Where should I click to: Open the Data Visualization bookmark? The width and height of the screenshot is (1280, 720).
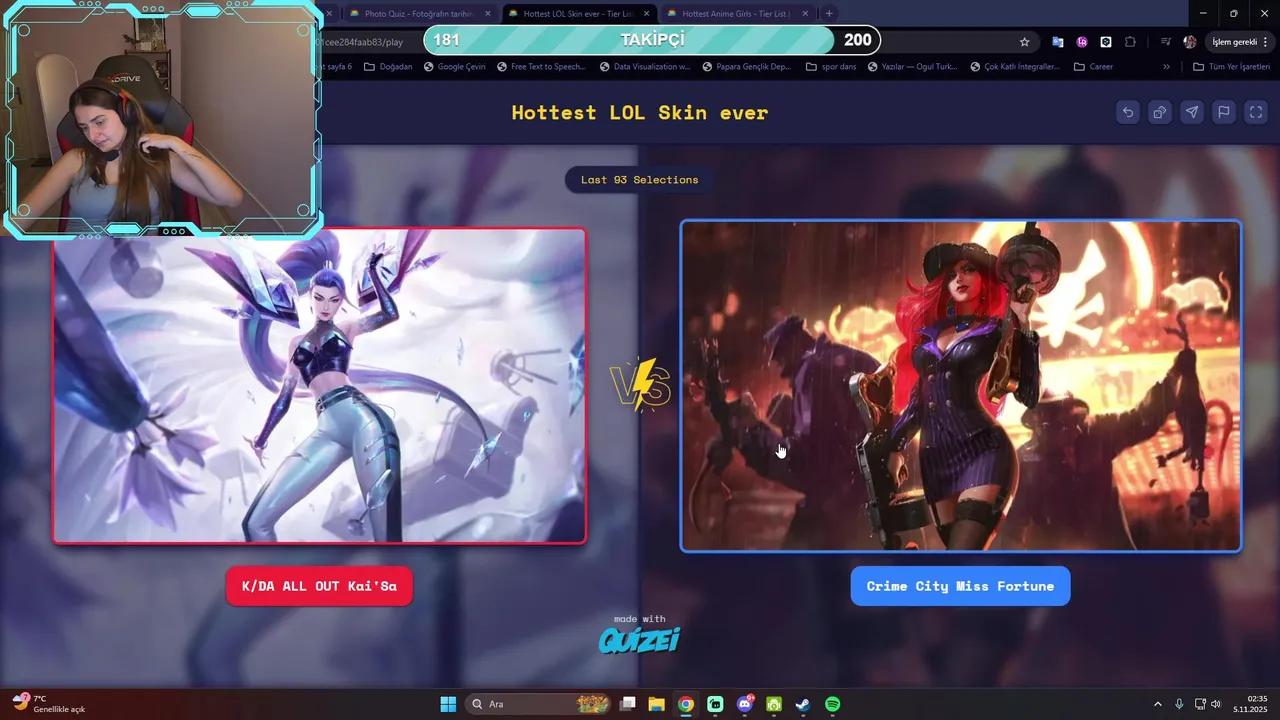(645, 67)
